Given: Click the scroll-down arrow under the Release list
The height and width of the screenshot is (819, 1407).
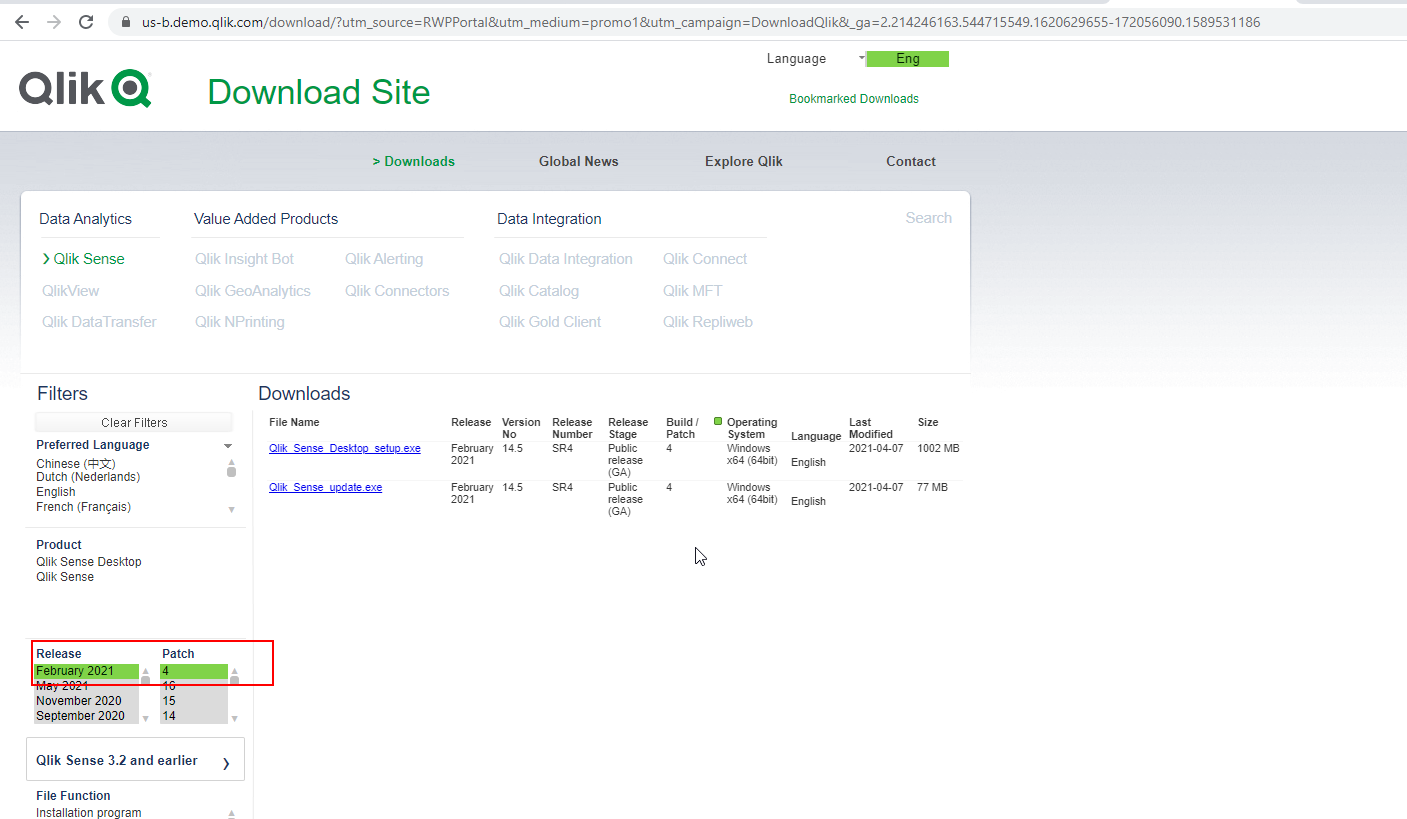Looking at the screenshot, I should (145, 717).
